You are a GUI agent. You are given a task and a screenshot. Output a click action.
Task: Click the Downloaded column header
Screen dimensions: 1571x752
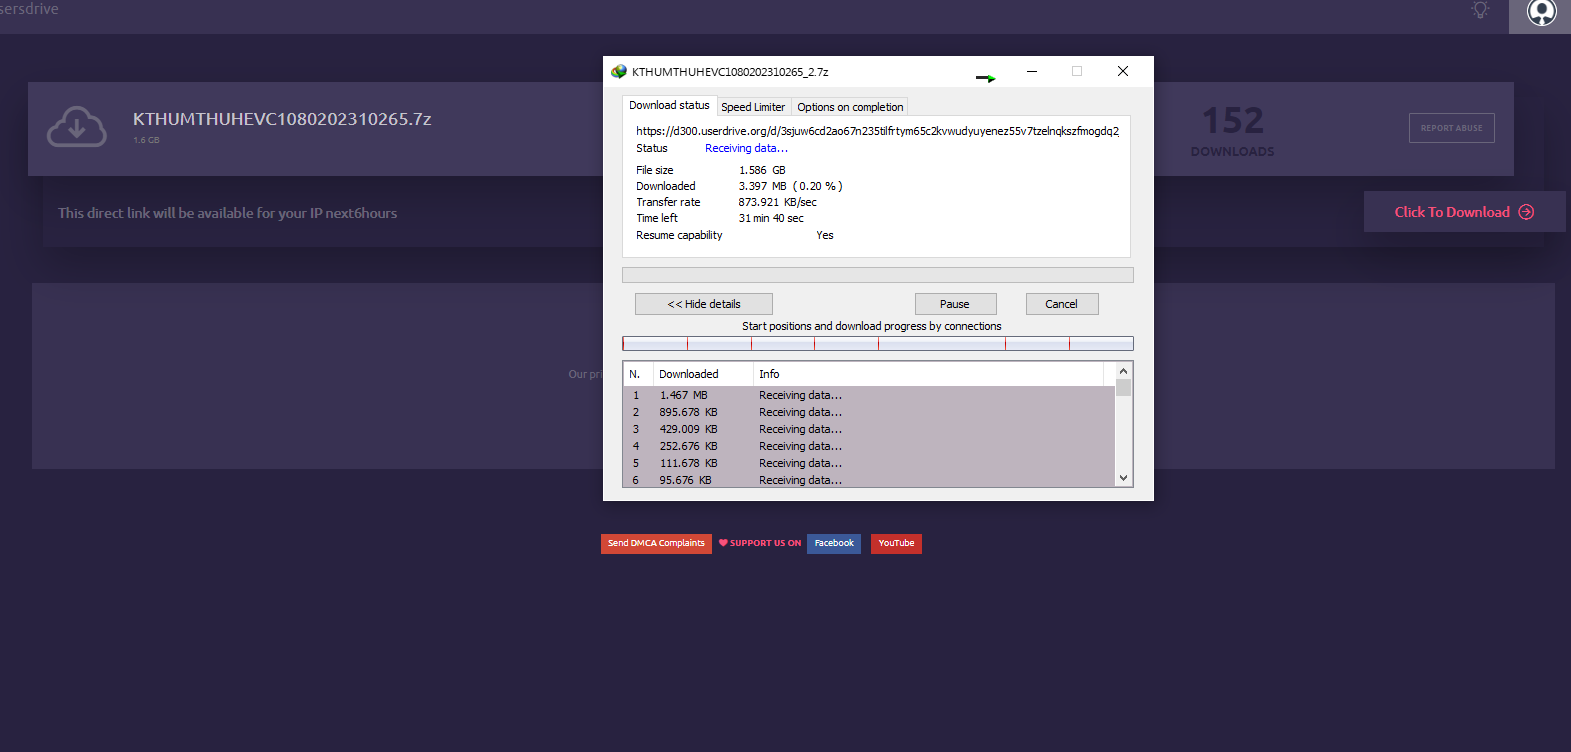[x=703, y=374]
